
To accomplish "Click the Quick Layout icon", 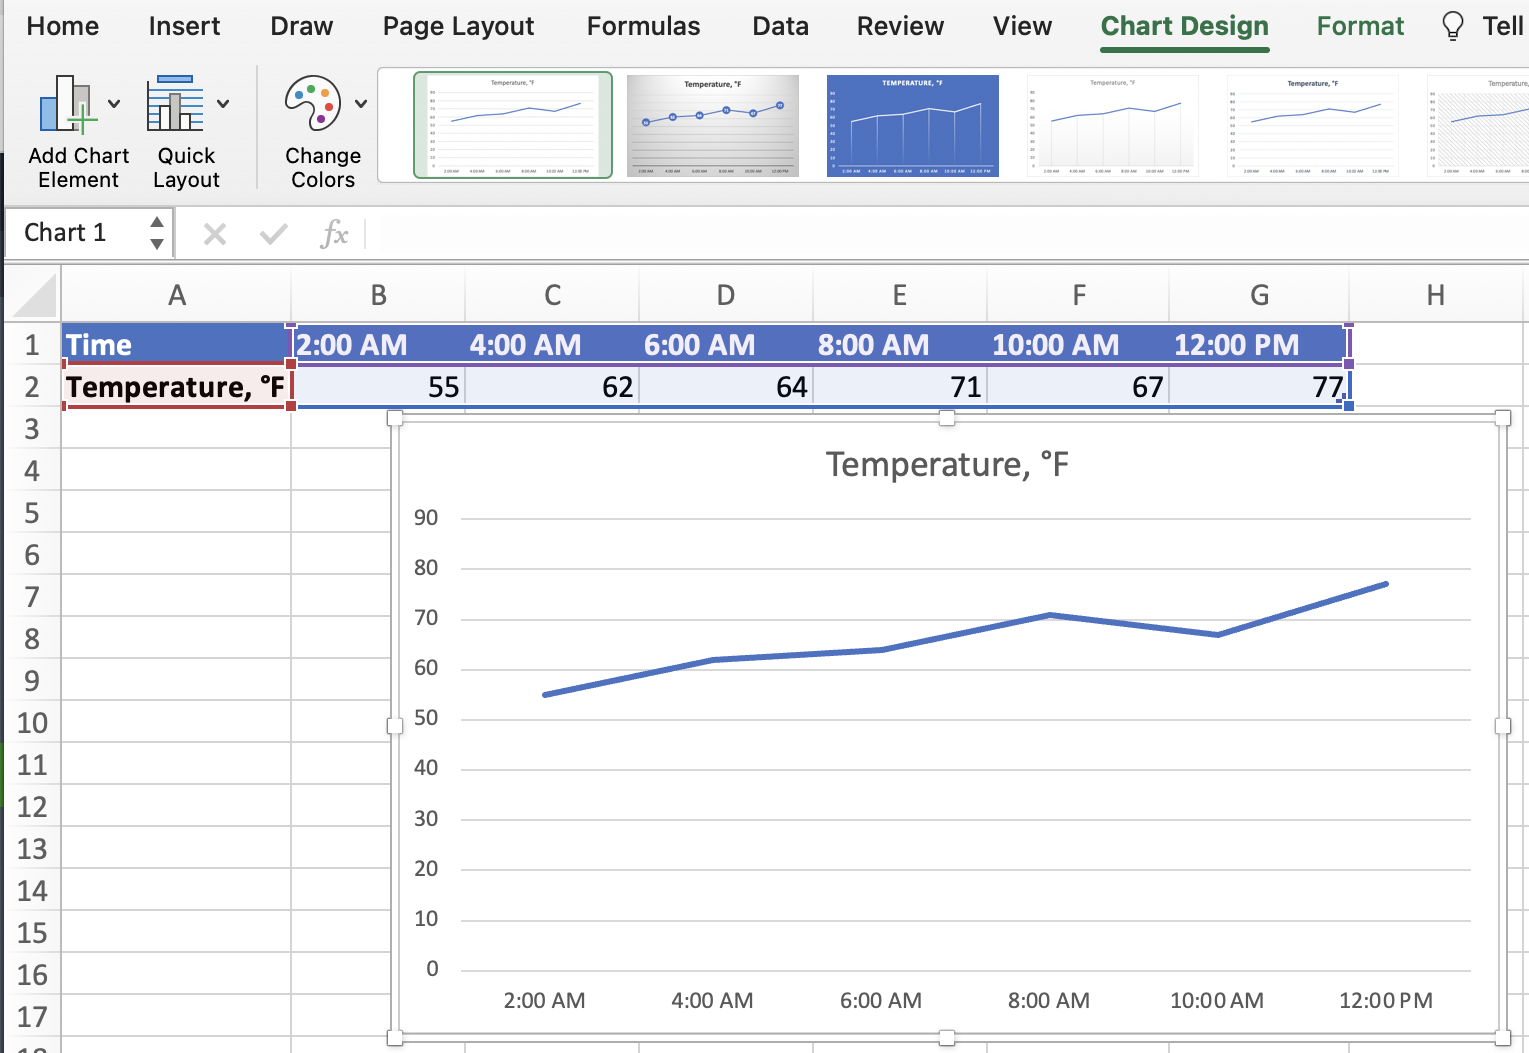I will pos(175,104).
